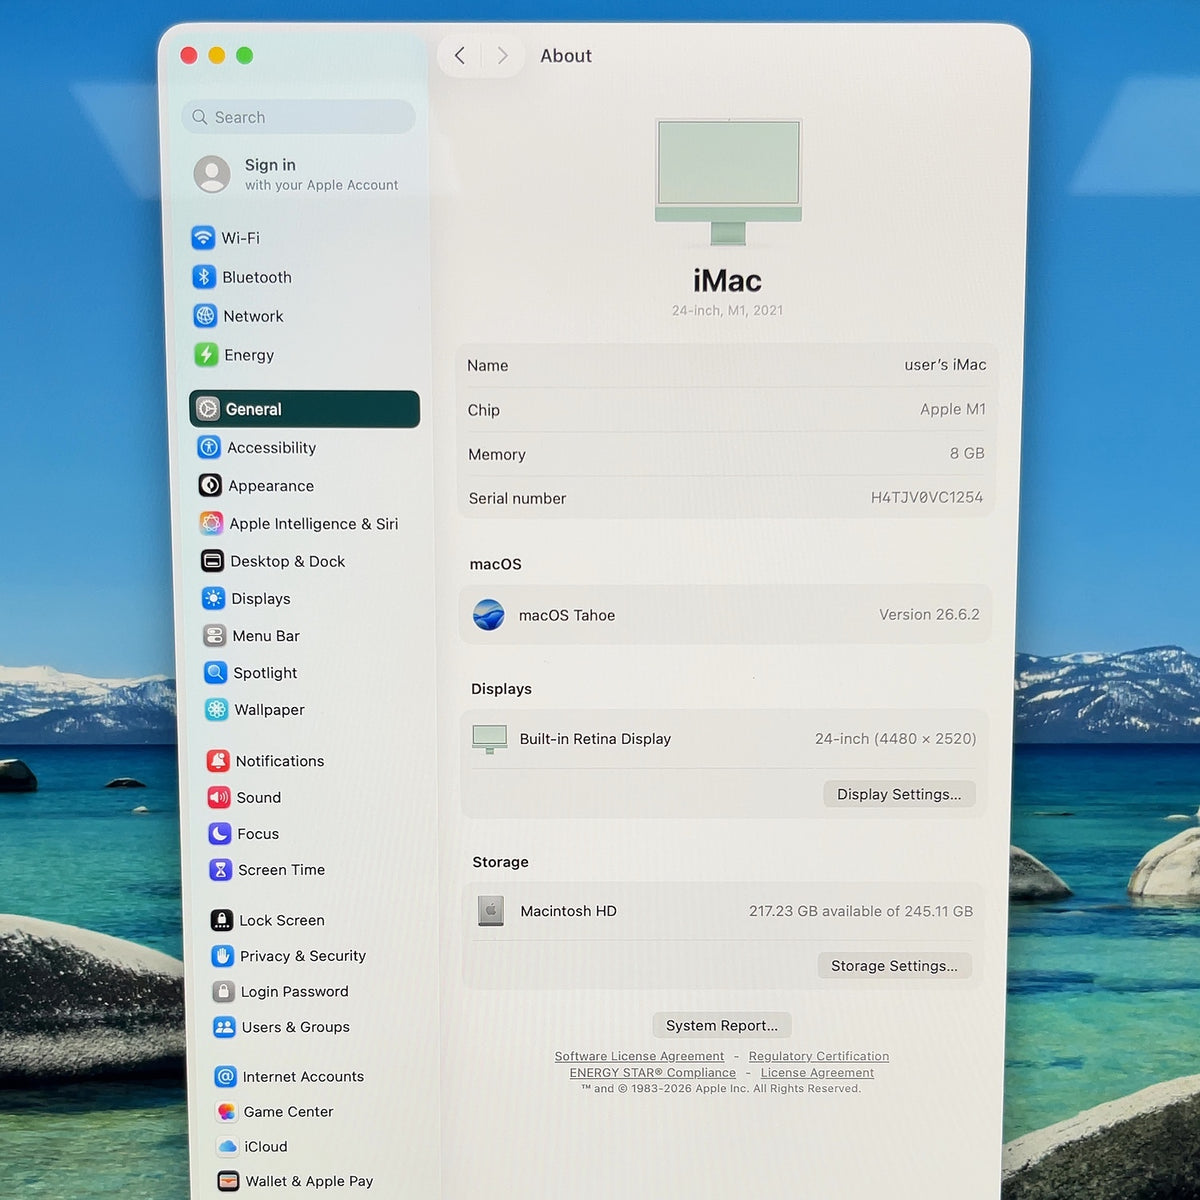Select the Focus moon icon
Image resolution: width=1200 pixels, height=1200 pixels.
(220, 833)
